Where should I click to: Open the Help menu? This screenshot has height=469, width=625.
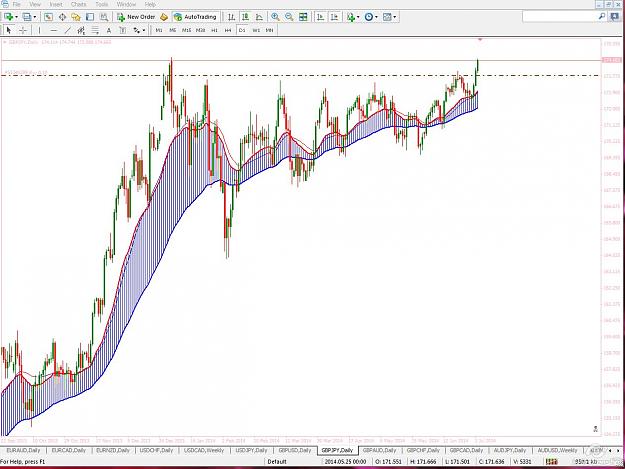(150, 4)
